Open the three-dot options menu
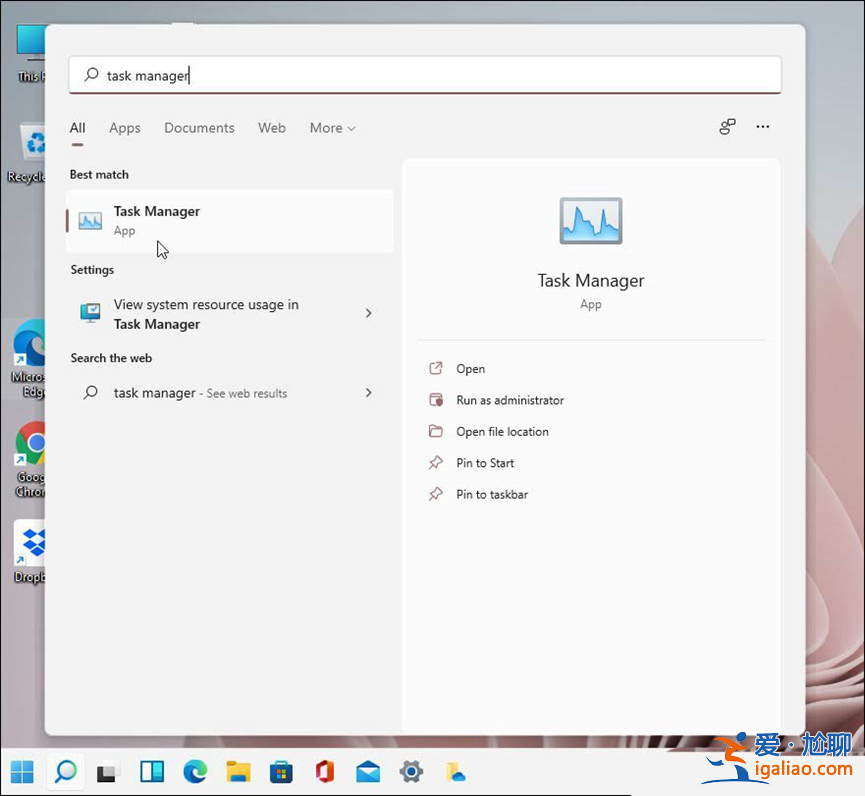Viewport: 865px width, 796px height. pos(763,127)
